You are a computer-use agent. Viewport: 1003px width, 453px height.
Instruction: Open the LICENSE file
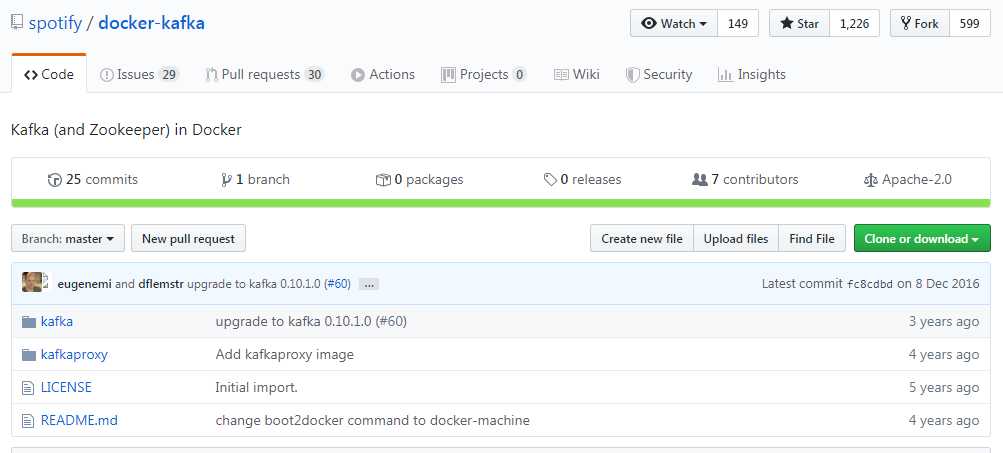tap(66, 387)
